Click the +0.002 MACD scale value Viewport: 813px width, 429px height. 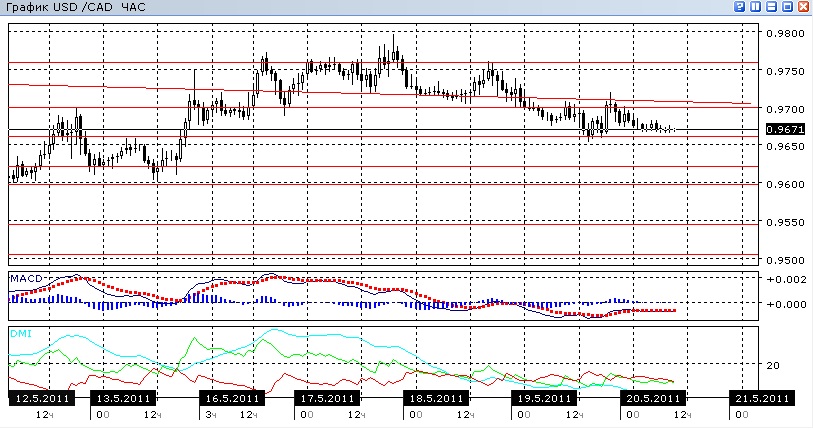pos(786,279)
